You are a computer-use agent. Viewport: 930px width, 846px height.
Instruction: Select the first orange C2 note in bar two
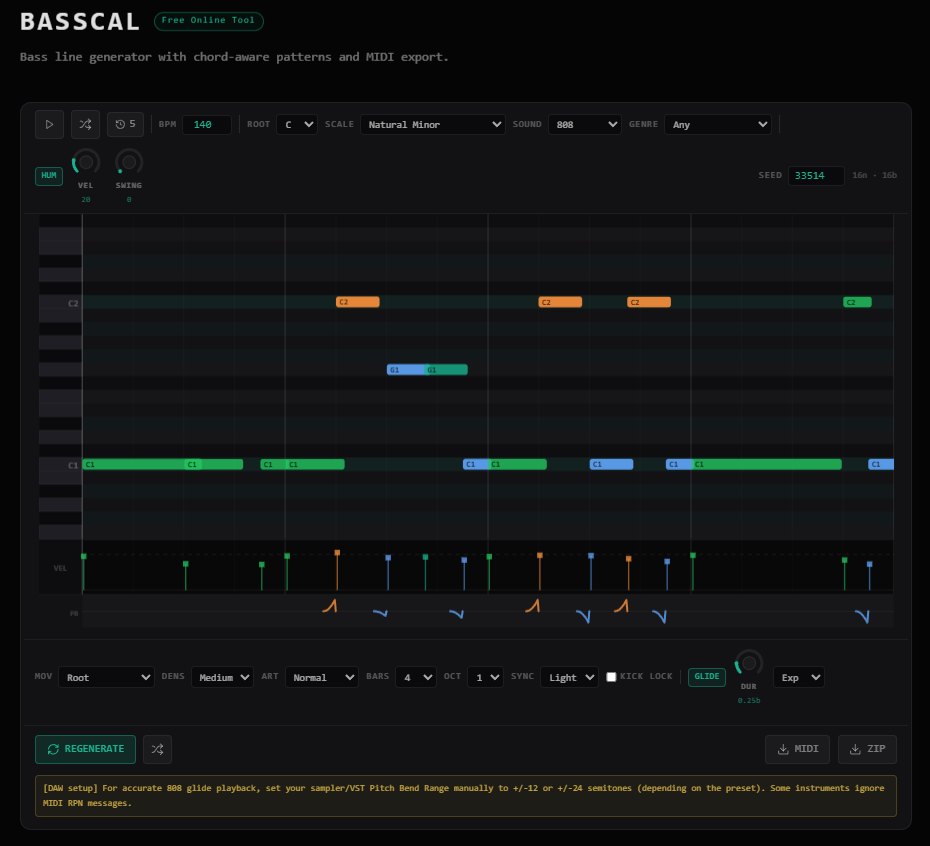[358, 302]
